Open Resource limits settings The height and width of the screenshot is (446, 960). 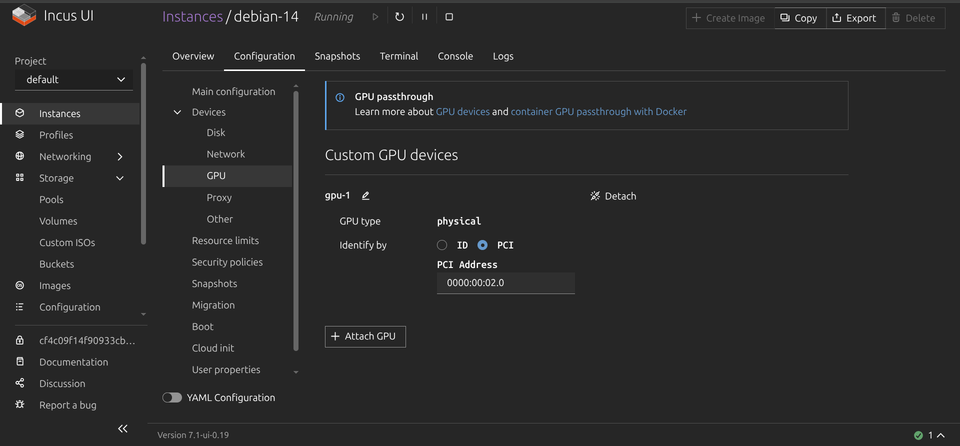225,241
